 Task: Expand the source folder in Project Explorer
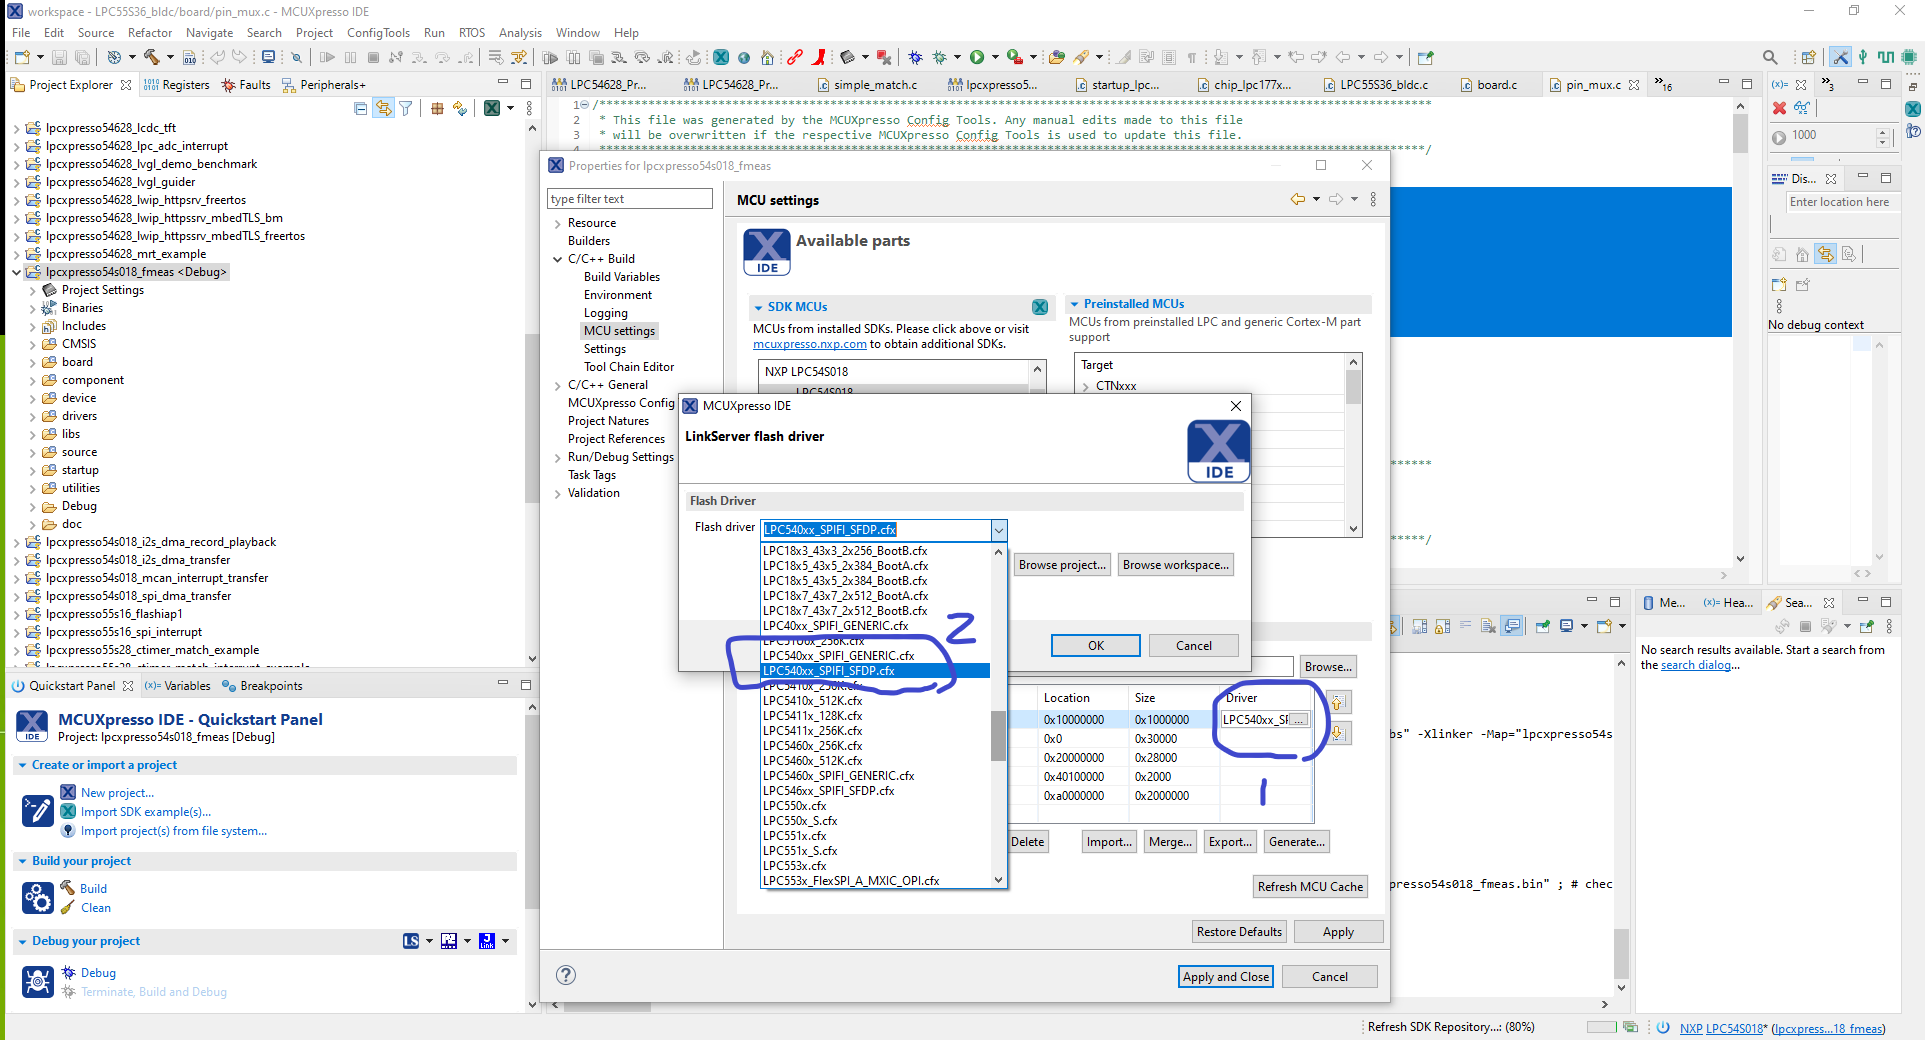(33, 452)
